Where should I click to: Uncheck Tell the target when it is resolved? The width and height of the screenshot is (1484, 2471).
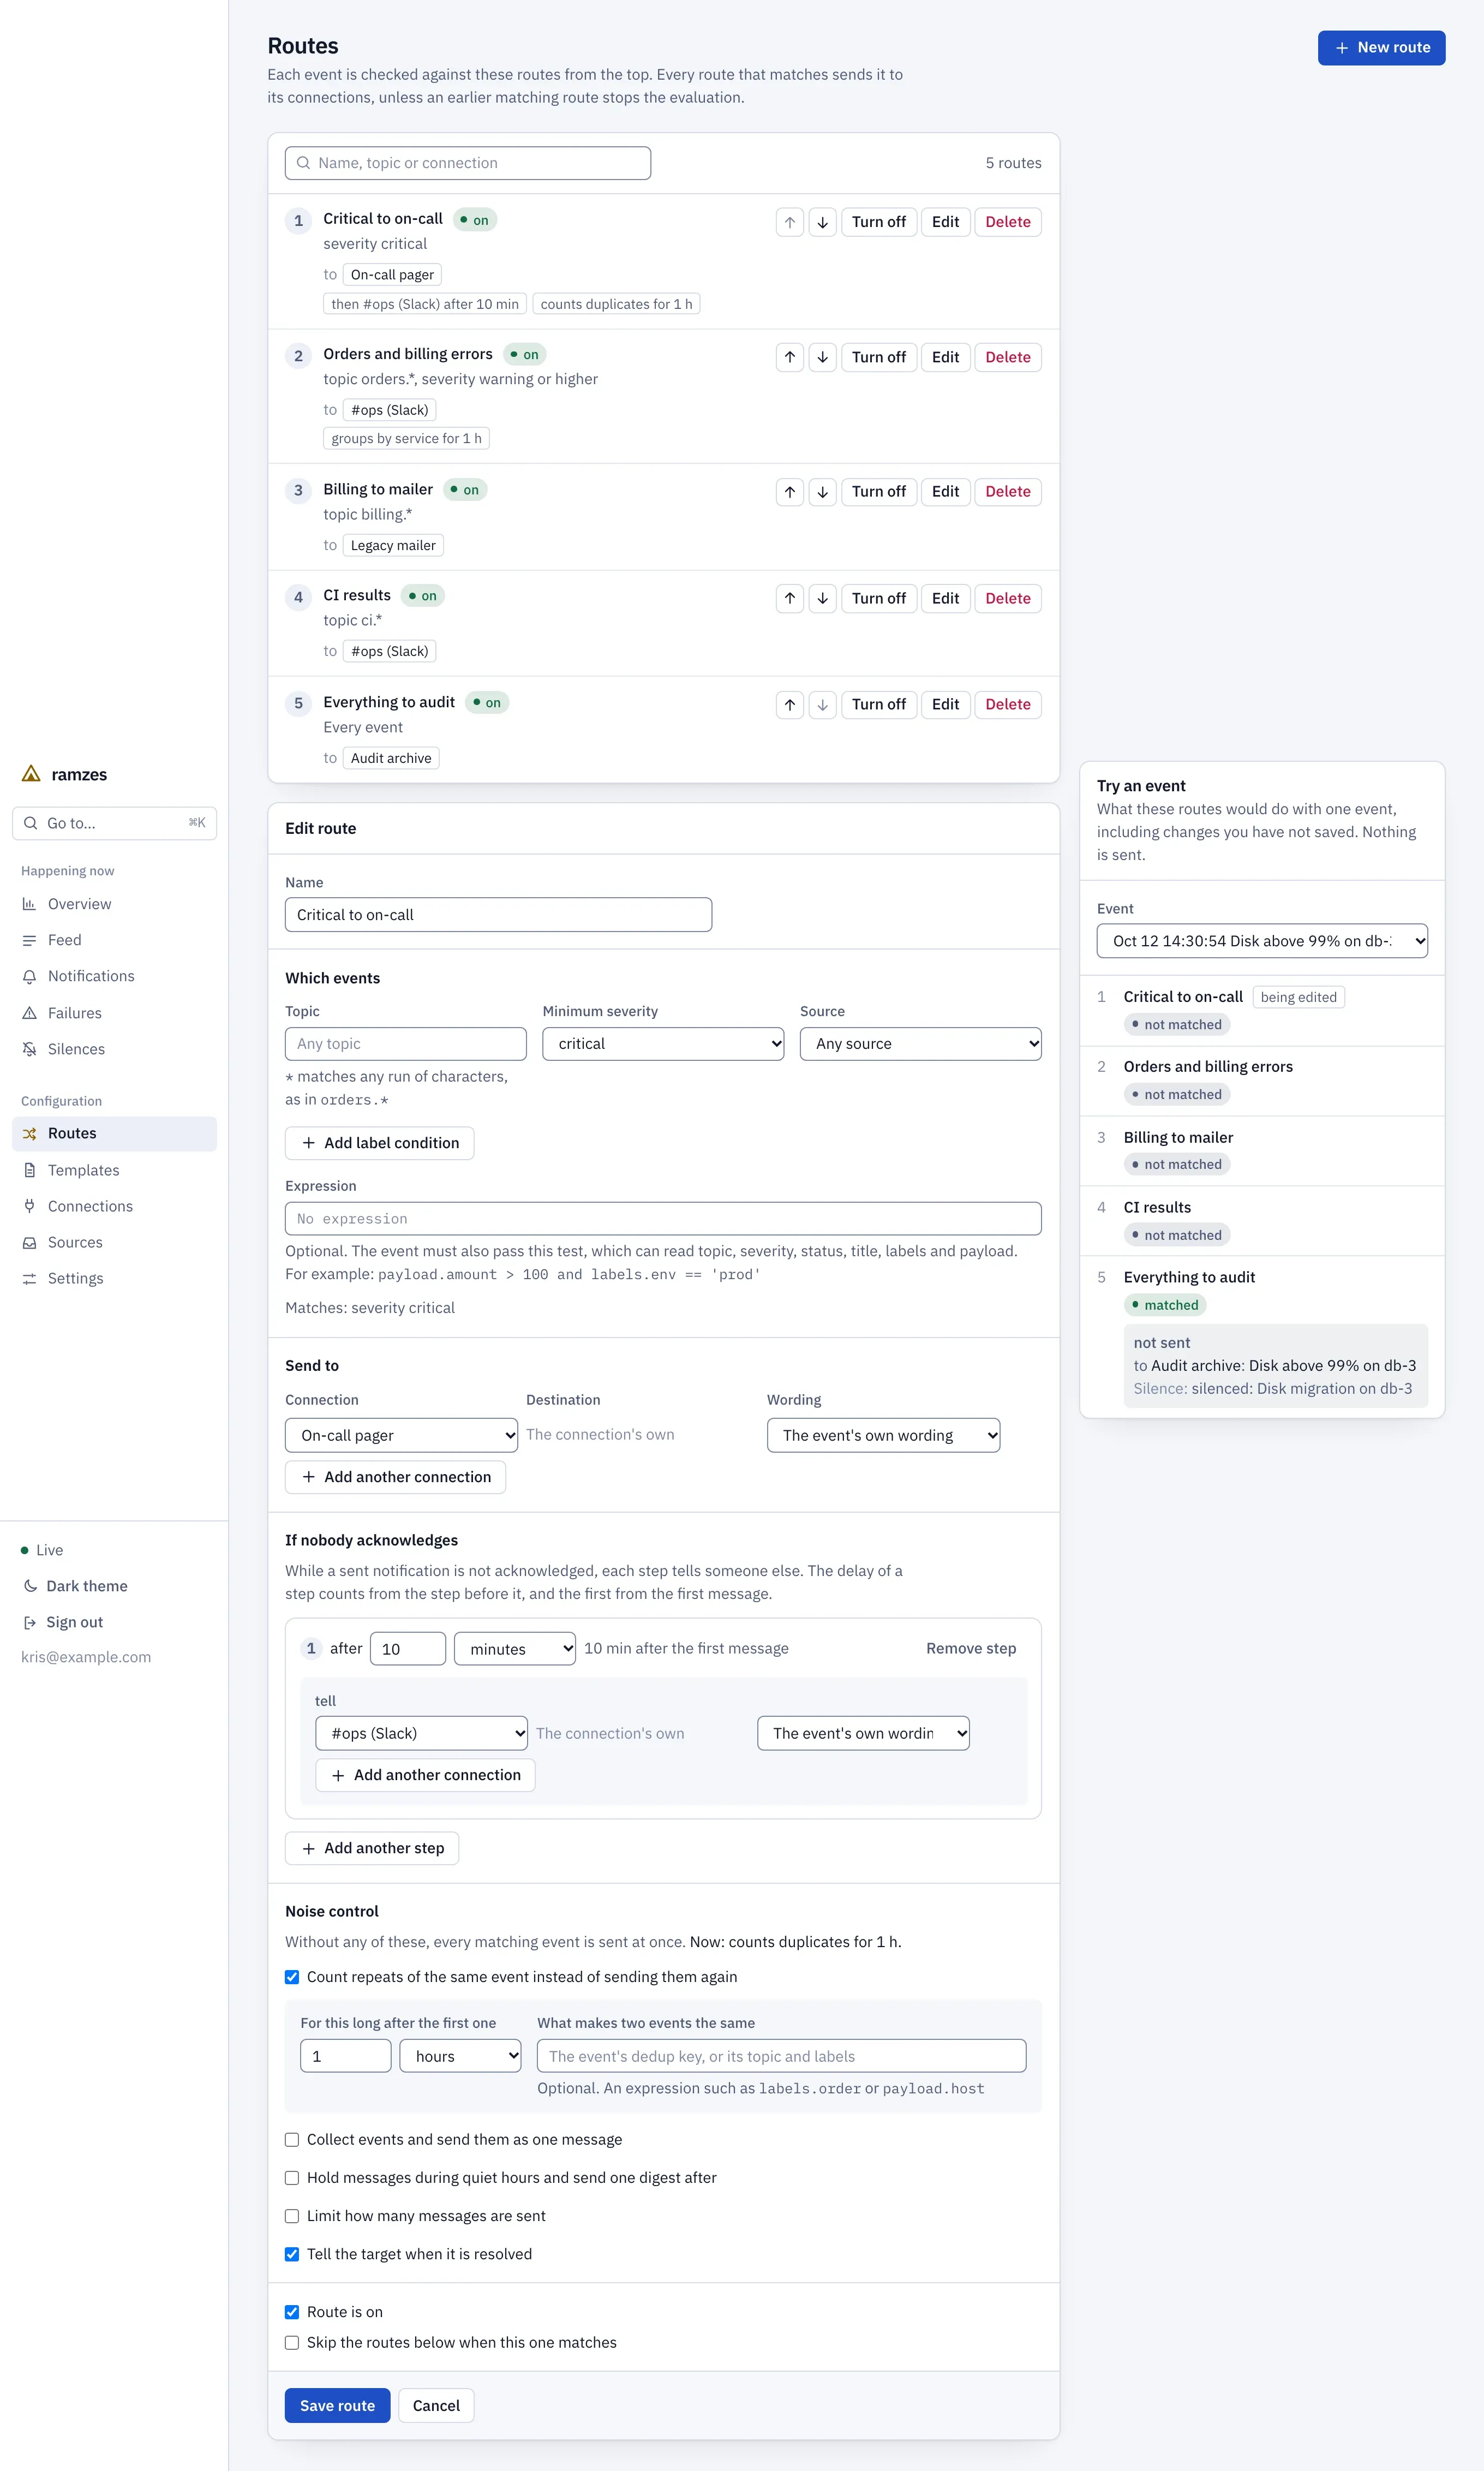tap(292, 2254)
